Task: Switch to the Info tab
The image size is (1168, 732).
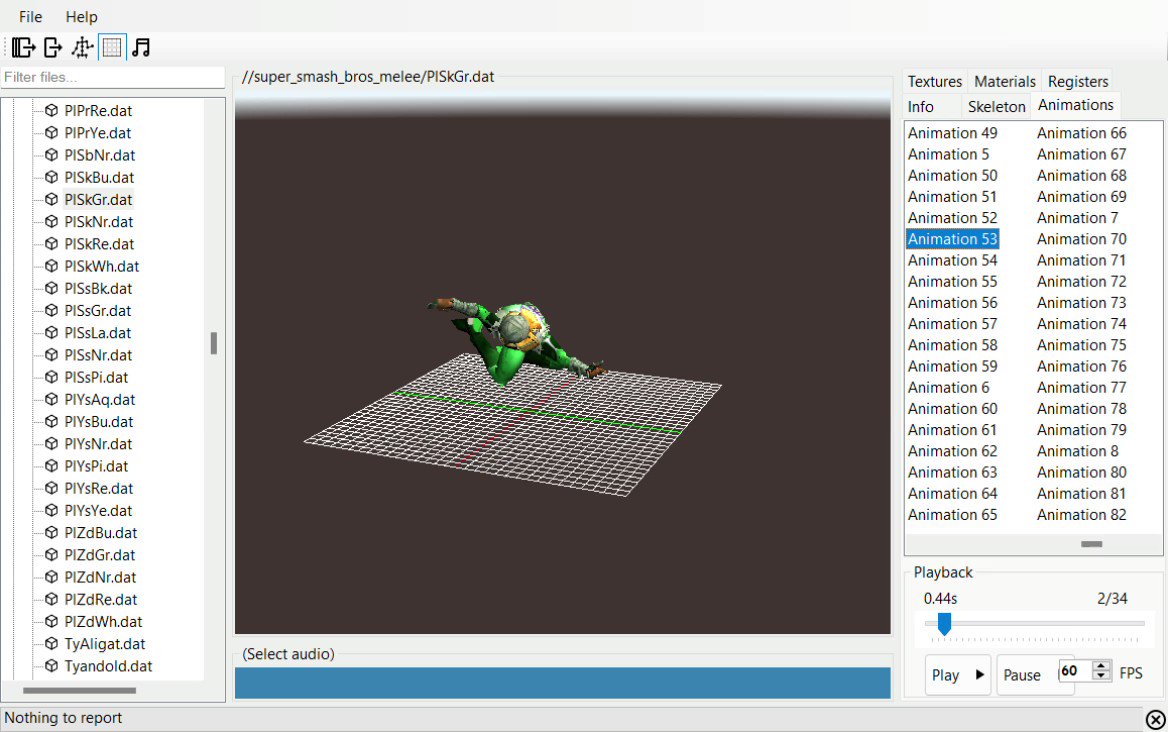Action: (921, 106)
